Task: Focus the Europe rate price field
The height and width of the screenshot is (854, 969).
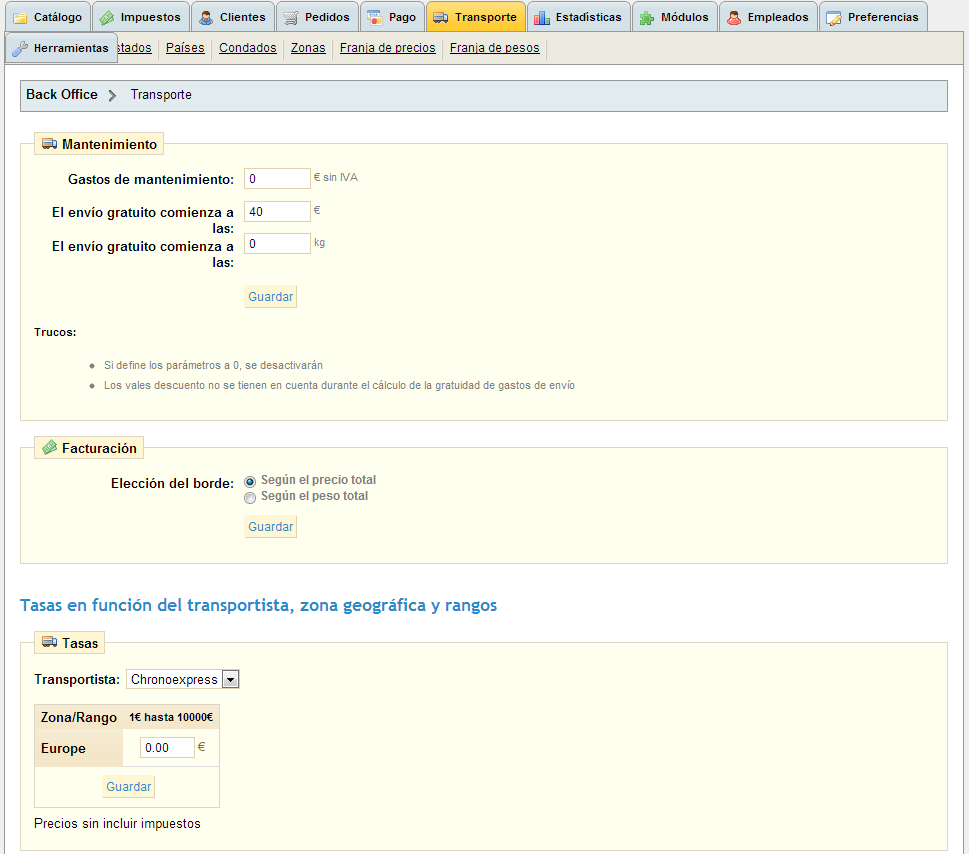Action: pyautogui.click(x=167, y=748)
